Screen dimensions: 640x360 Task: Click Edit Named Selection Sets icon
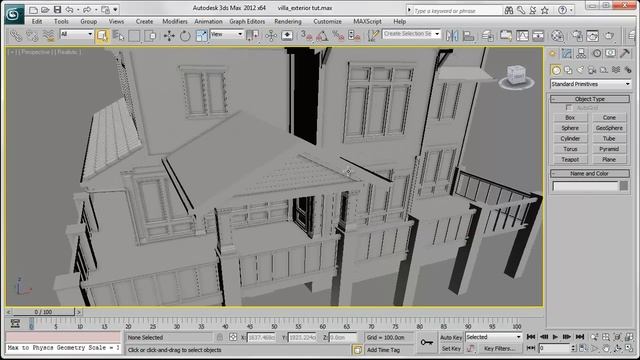pyautogui.click(x=373, y=36)
